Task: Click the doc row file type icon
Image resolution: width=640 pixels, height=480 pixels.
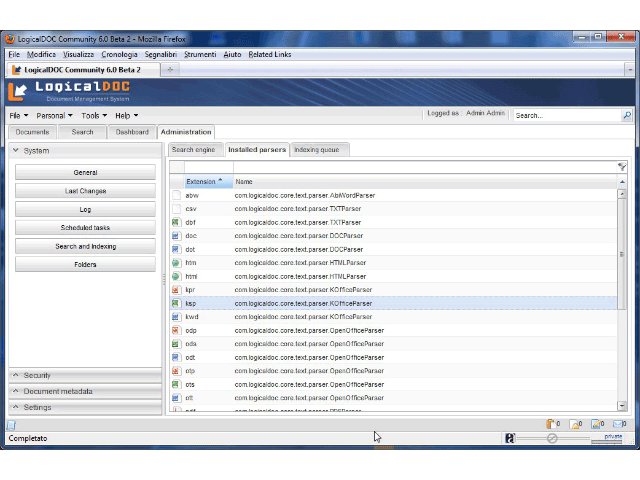Action: tap(176, 236)
